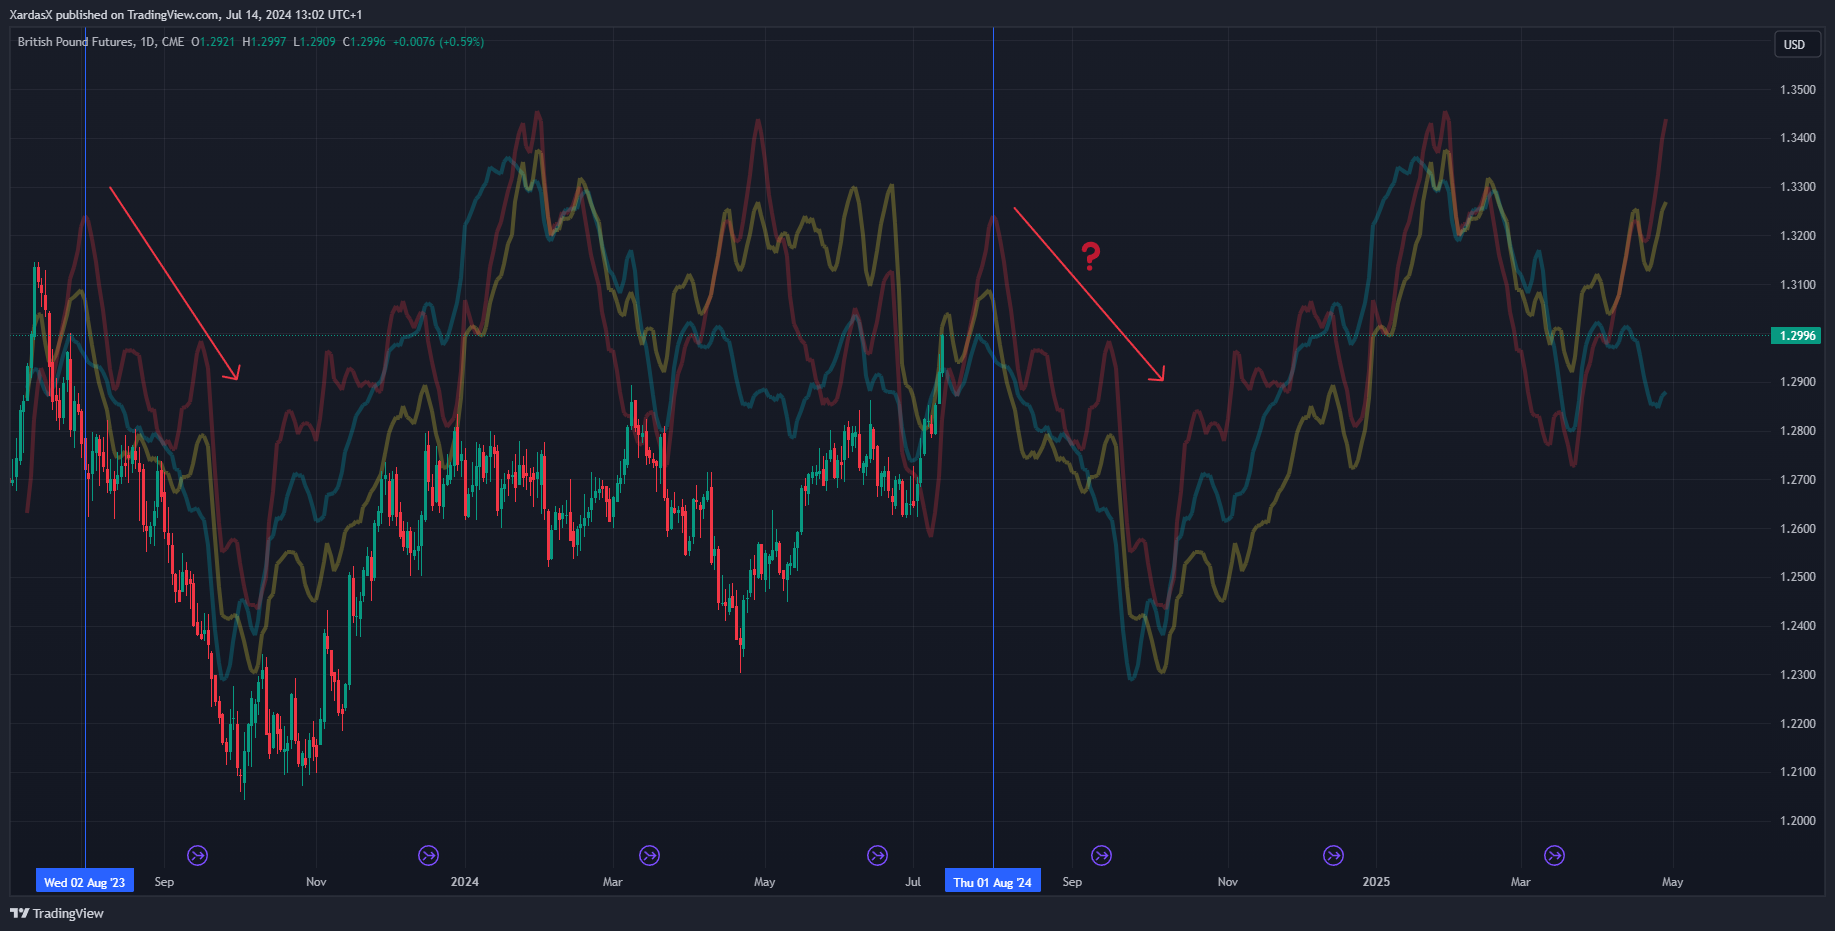Click the 1.3300 price axis label
The width and height of the screenshot is (1835, 931).
[x=1798, y=187]
